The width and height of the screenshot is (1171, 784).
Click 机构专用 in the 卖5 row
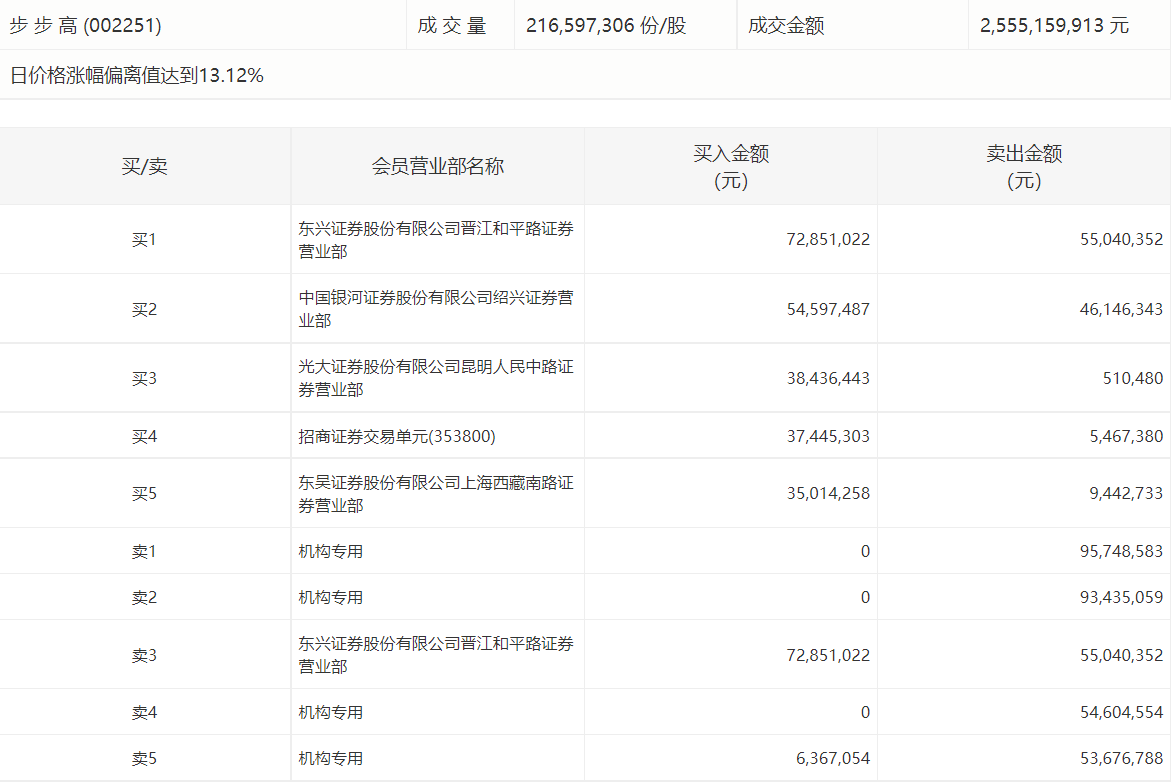click(330, 759)
